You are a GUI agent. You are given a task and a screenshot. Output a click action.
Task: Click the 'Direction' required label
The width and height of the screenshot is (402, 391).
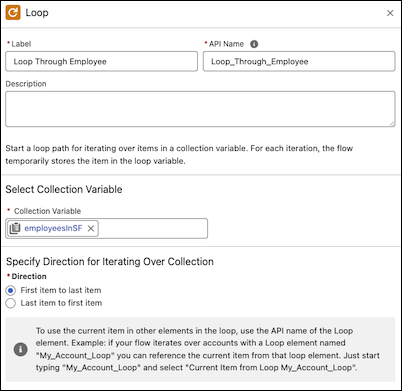(29, 276)
